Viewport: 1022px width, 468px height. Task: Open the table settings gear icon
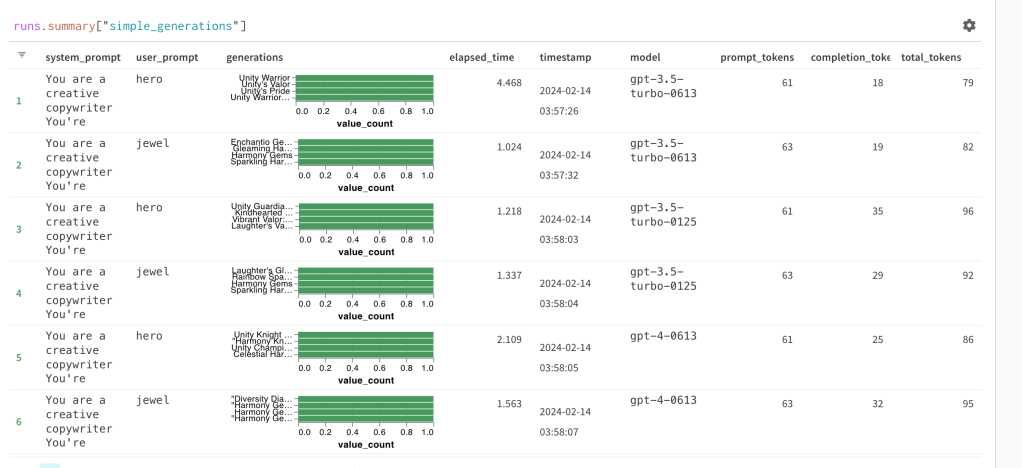[x=968, y=25]
